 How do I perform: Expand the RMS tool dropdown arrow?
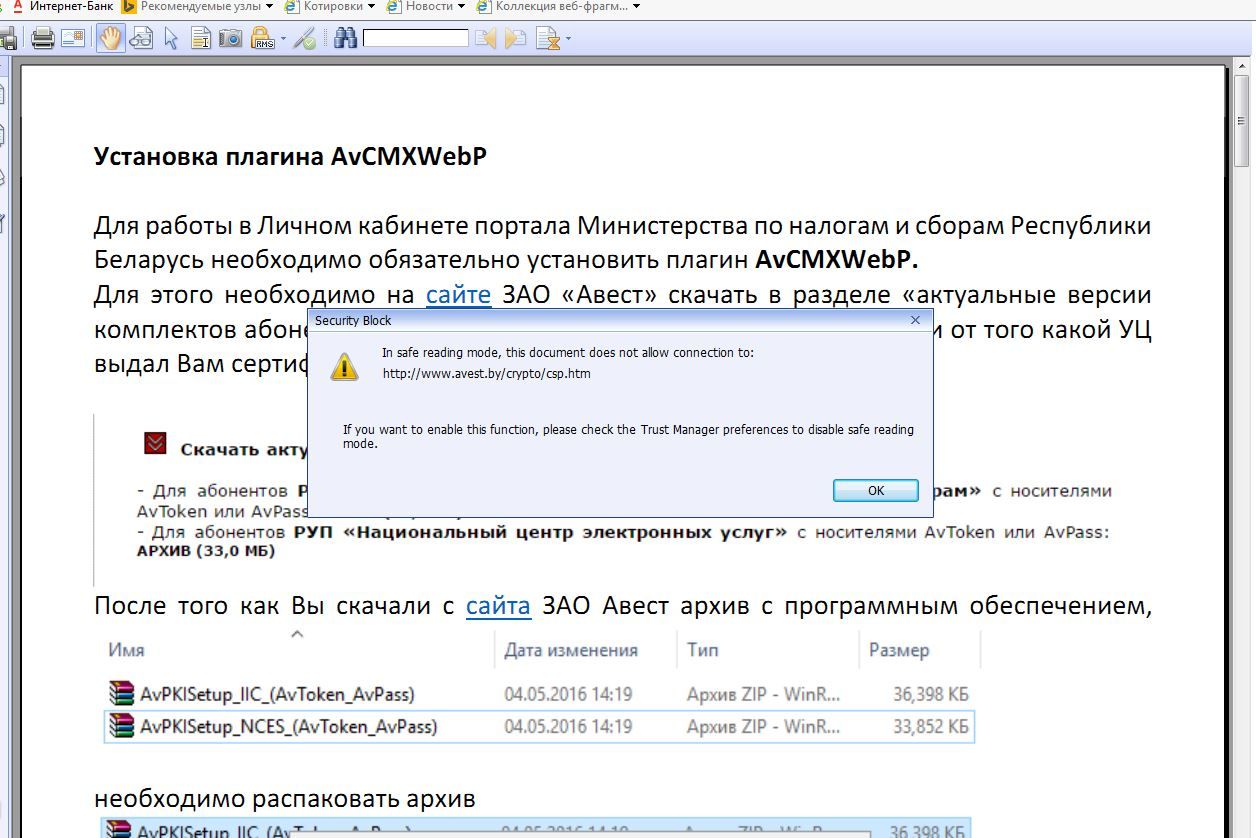[283, 39]
